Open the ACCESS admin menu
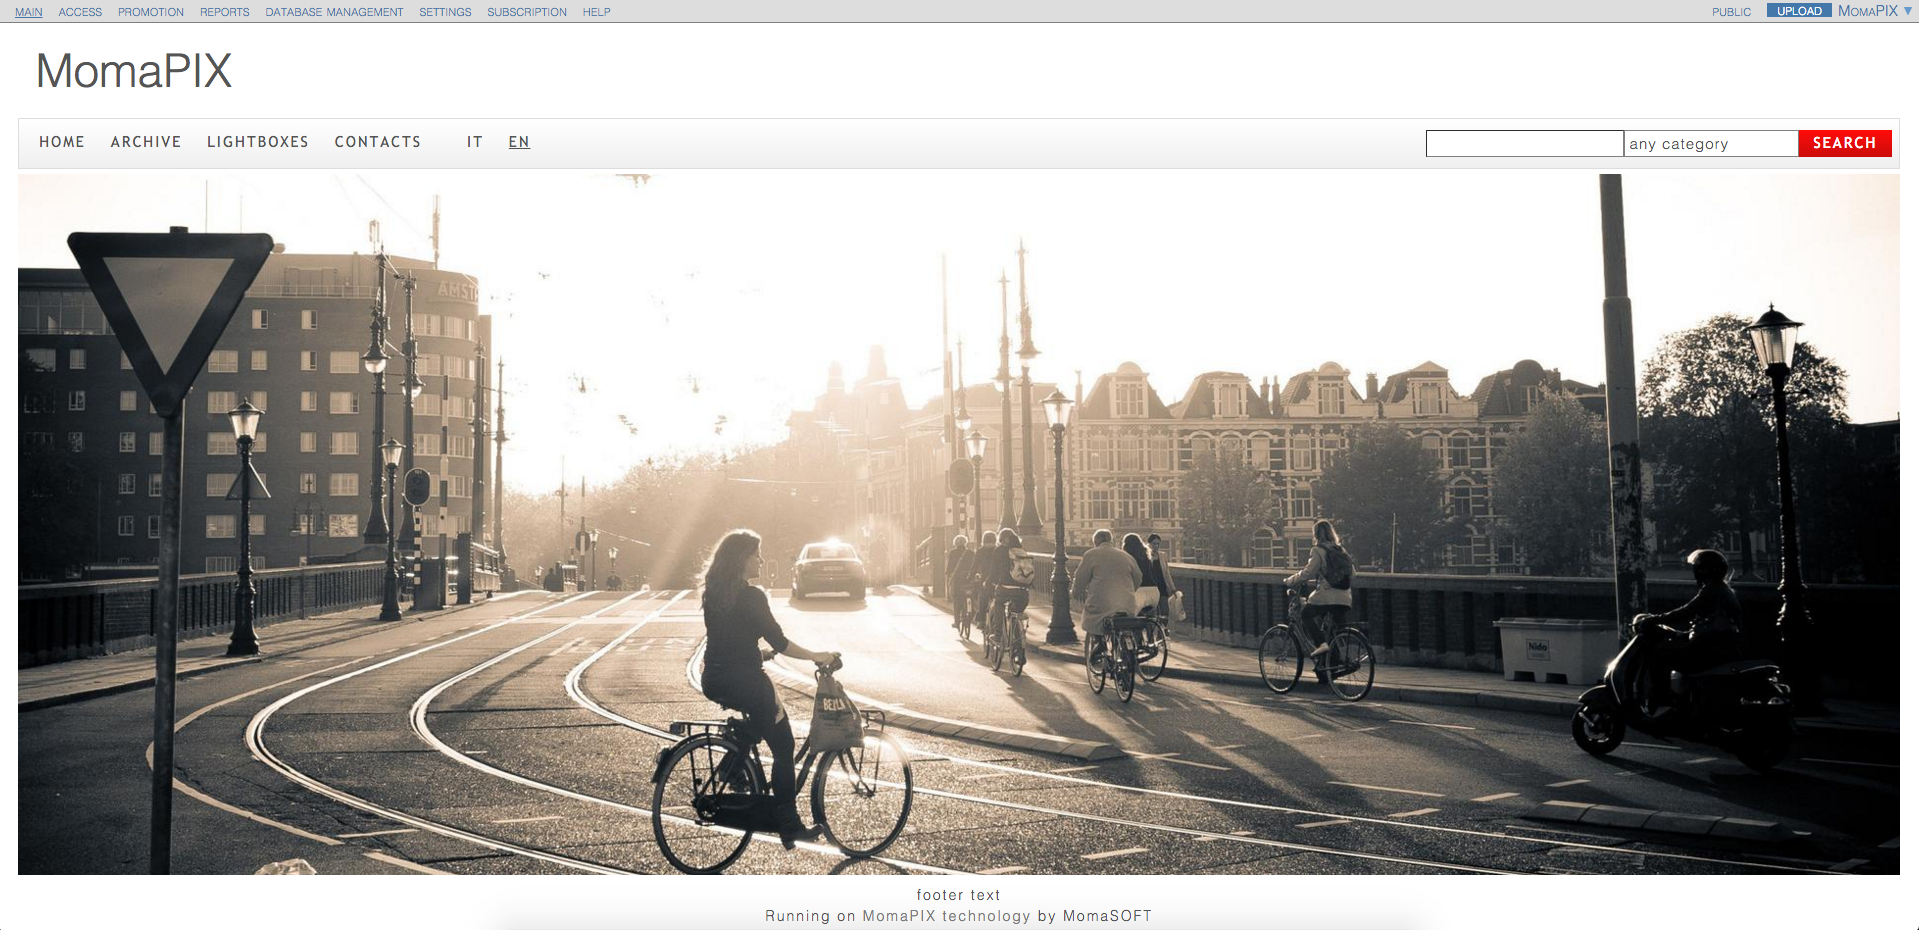 click(80, 12)
